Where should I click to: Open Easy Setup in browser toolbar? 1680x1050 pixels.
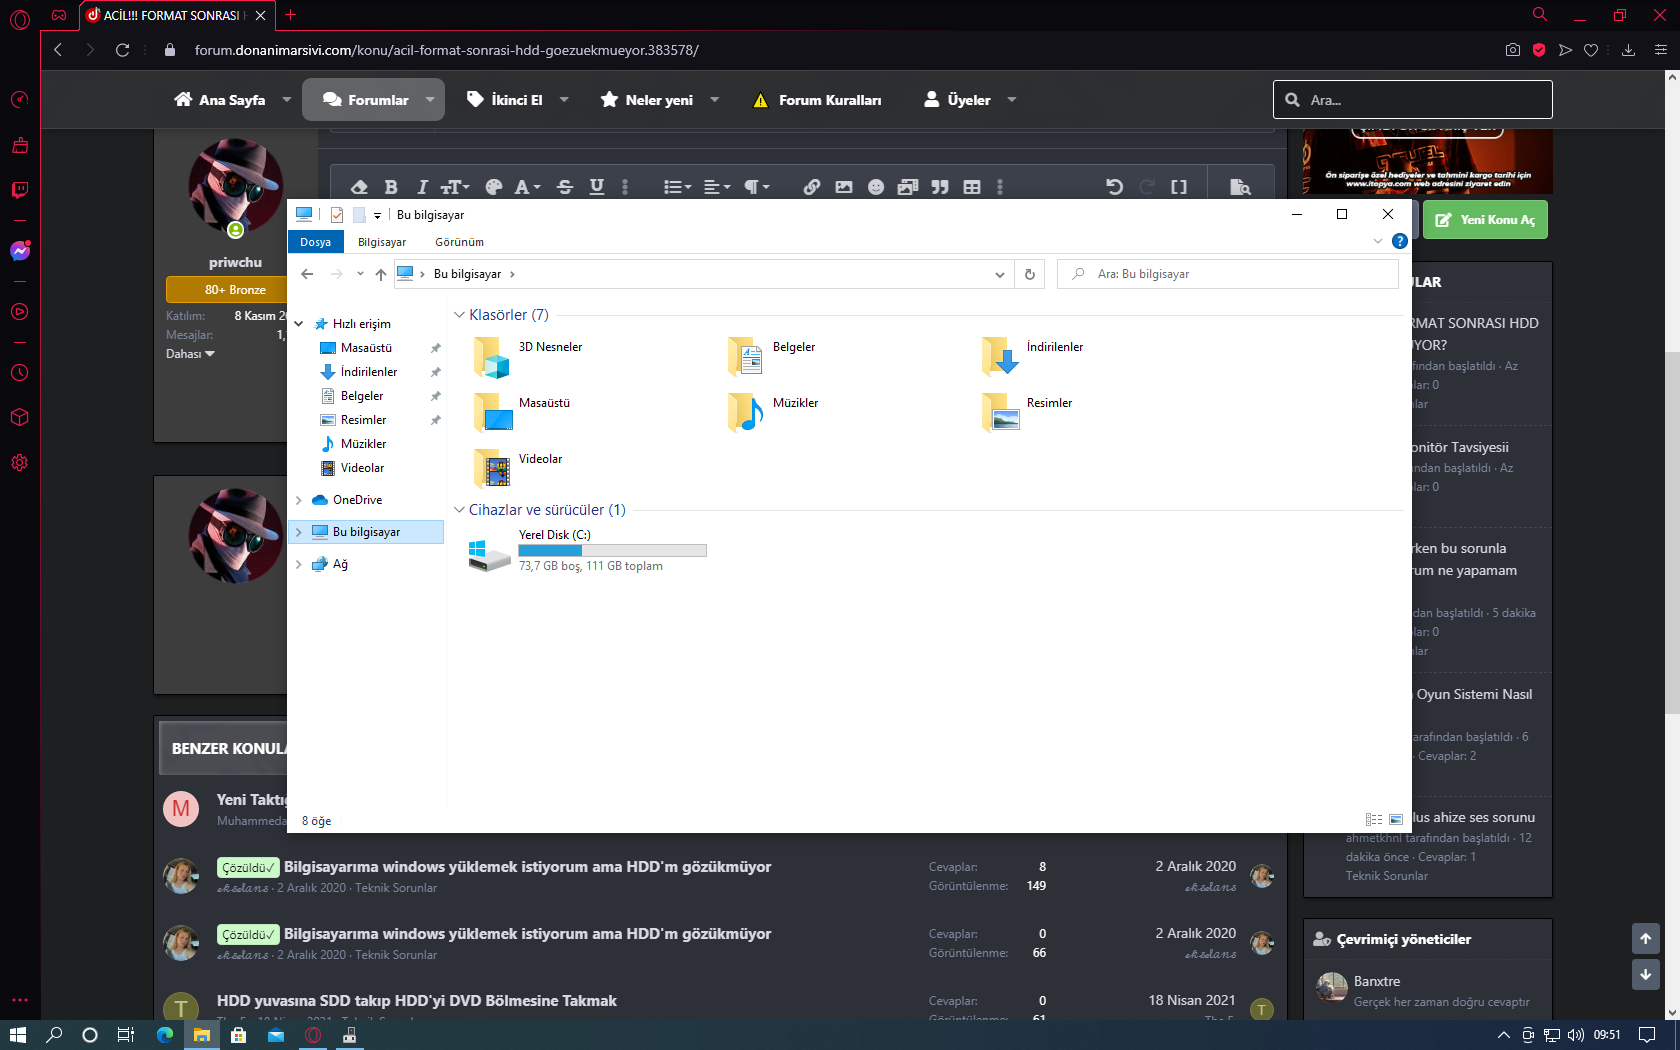coord(1660,50)
